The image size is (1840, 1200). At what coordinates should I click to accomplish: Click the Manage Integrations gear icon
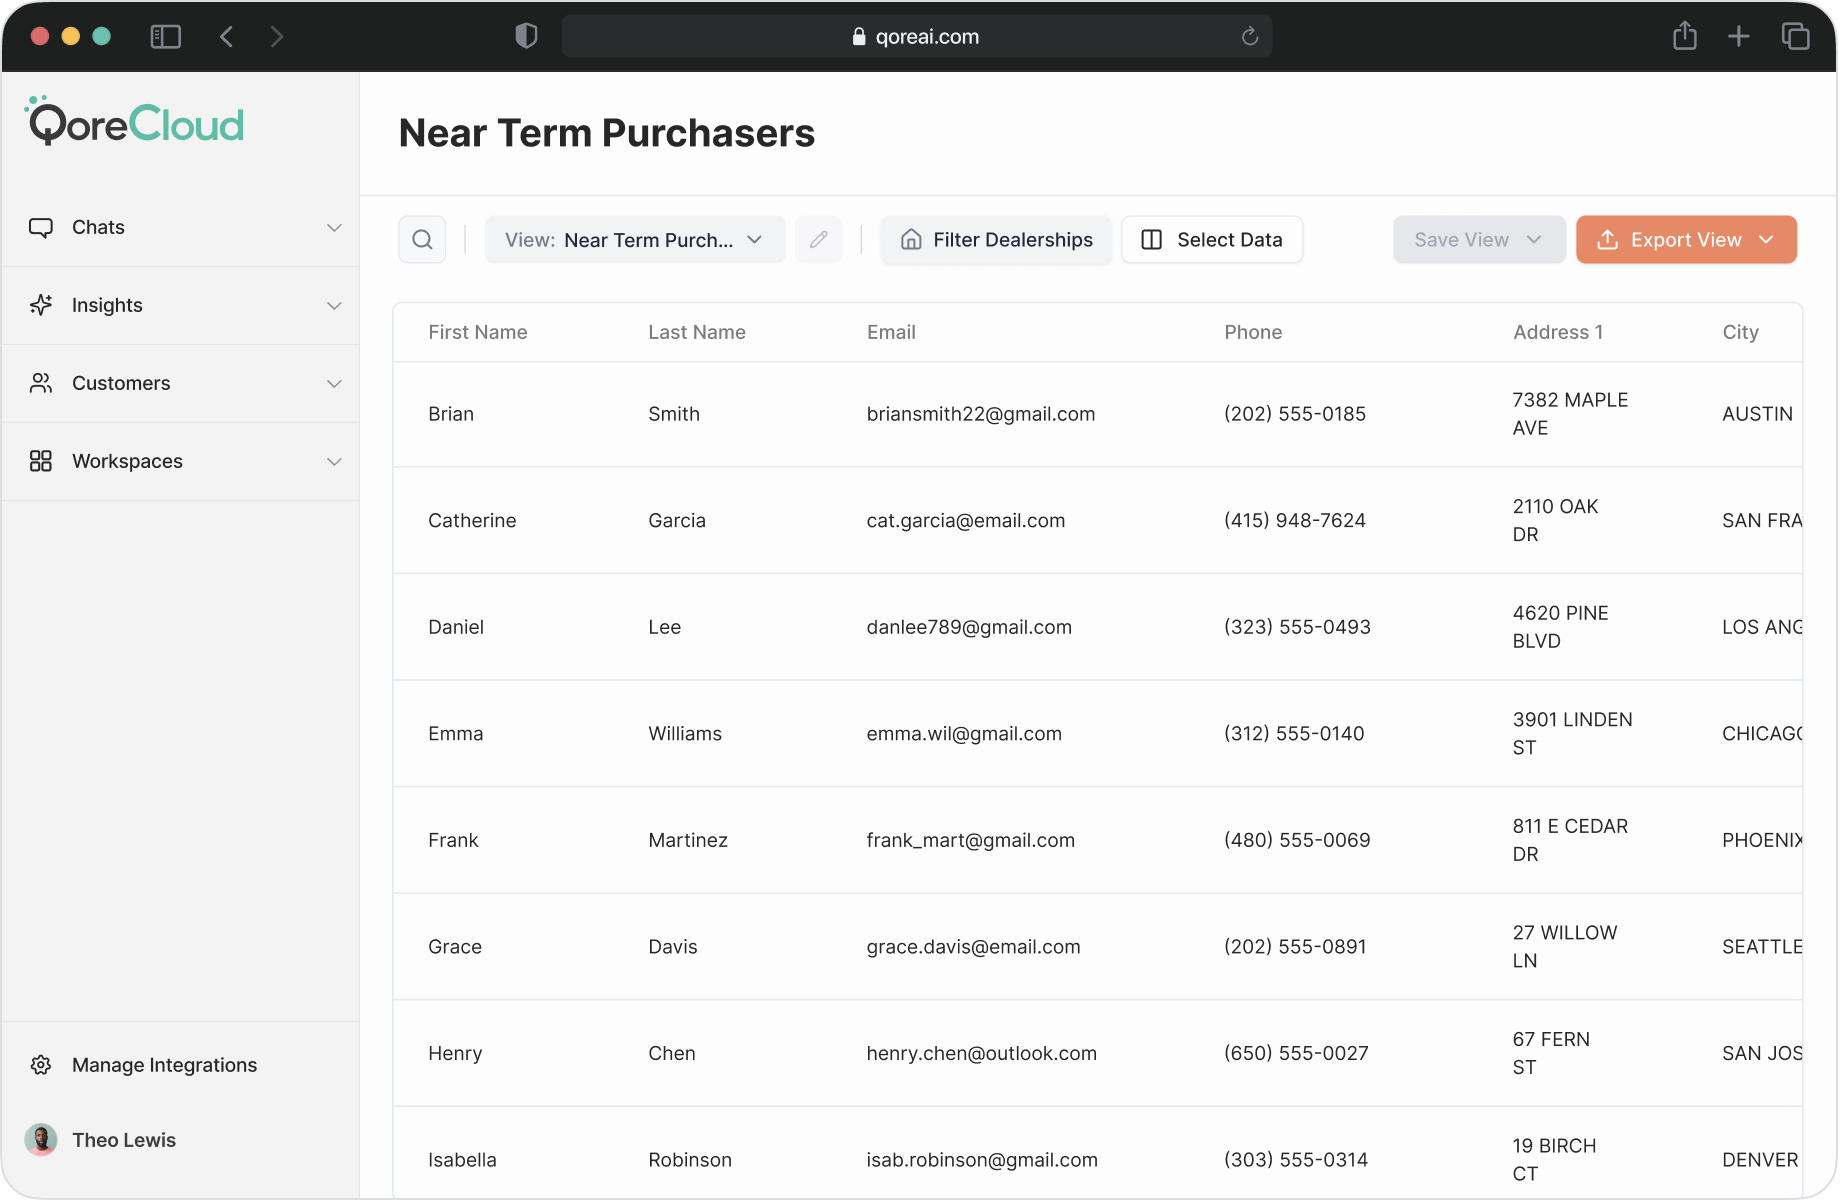41,1065
